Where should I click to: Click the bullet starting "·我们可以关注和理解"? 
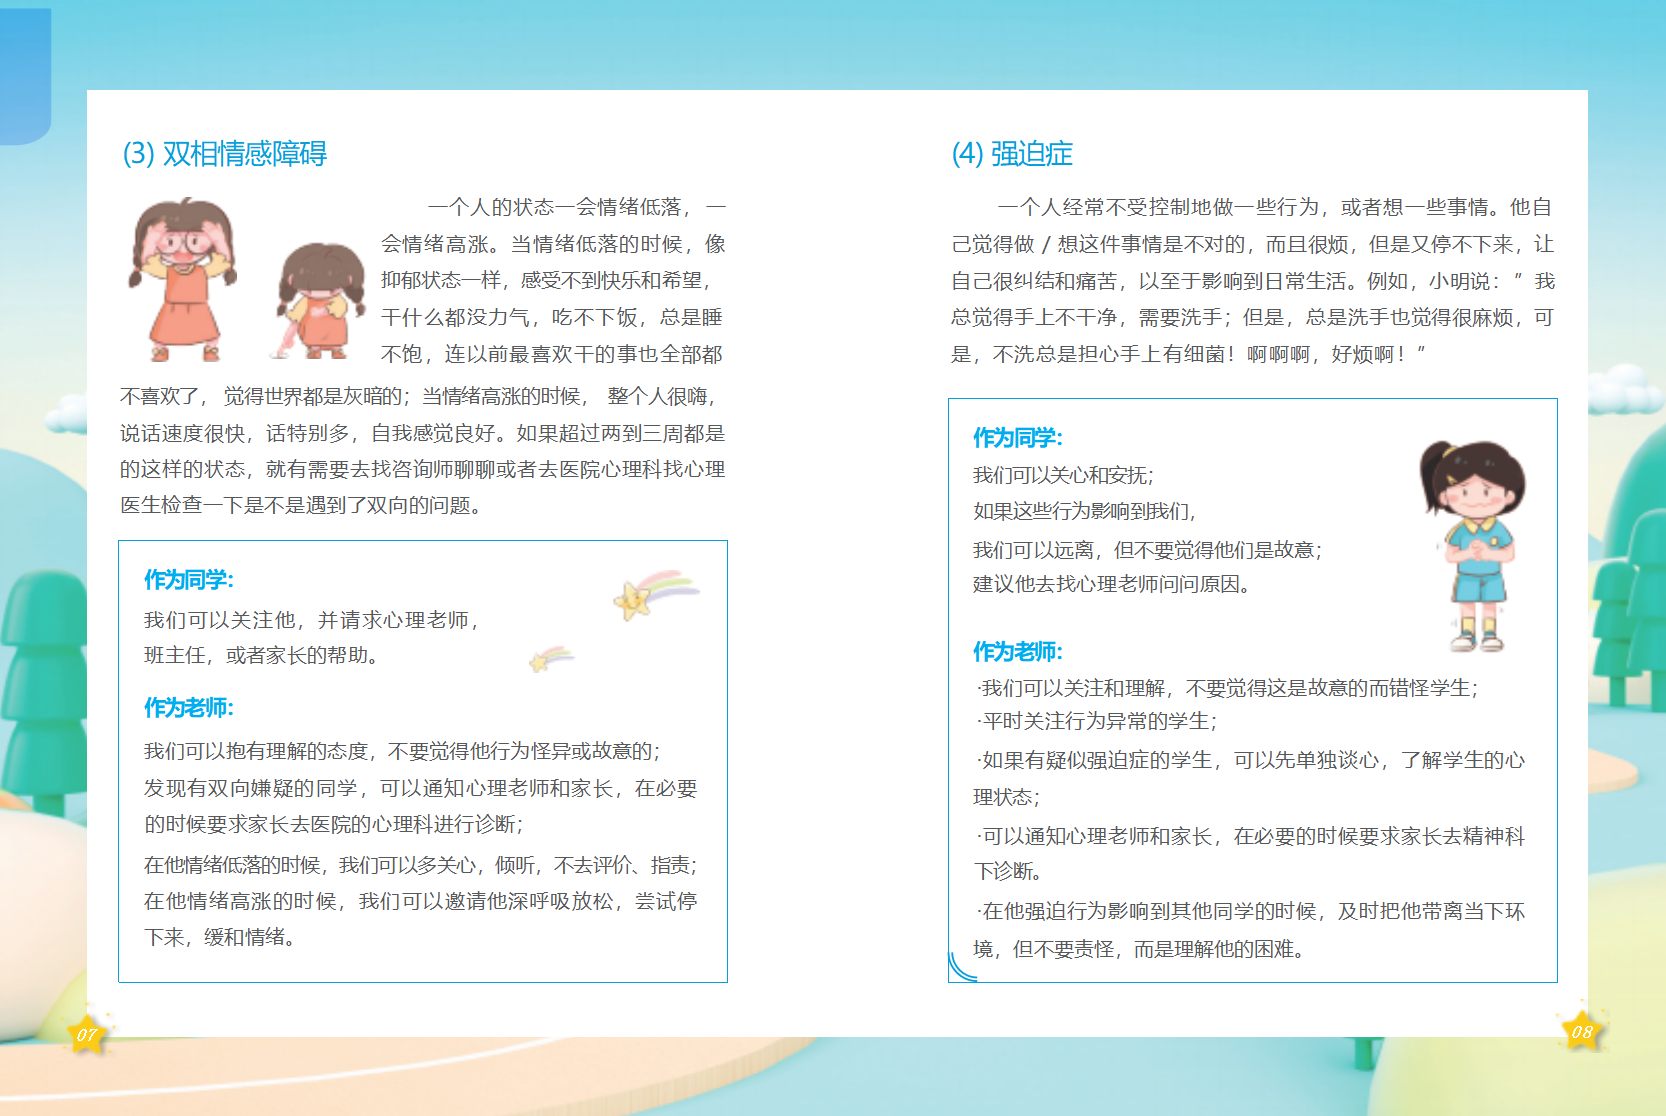pyautogui.click(x=1227, y=689)
